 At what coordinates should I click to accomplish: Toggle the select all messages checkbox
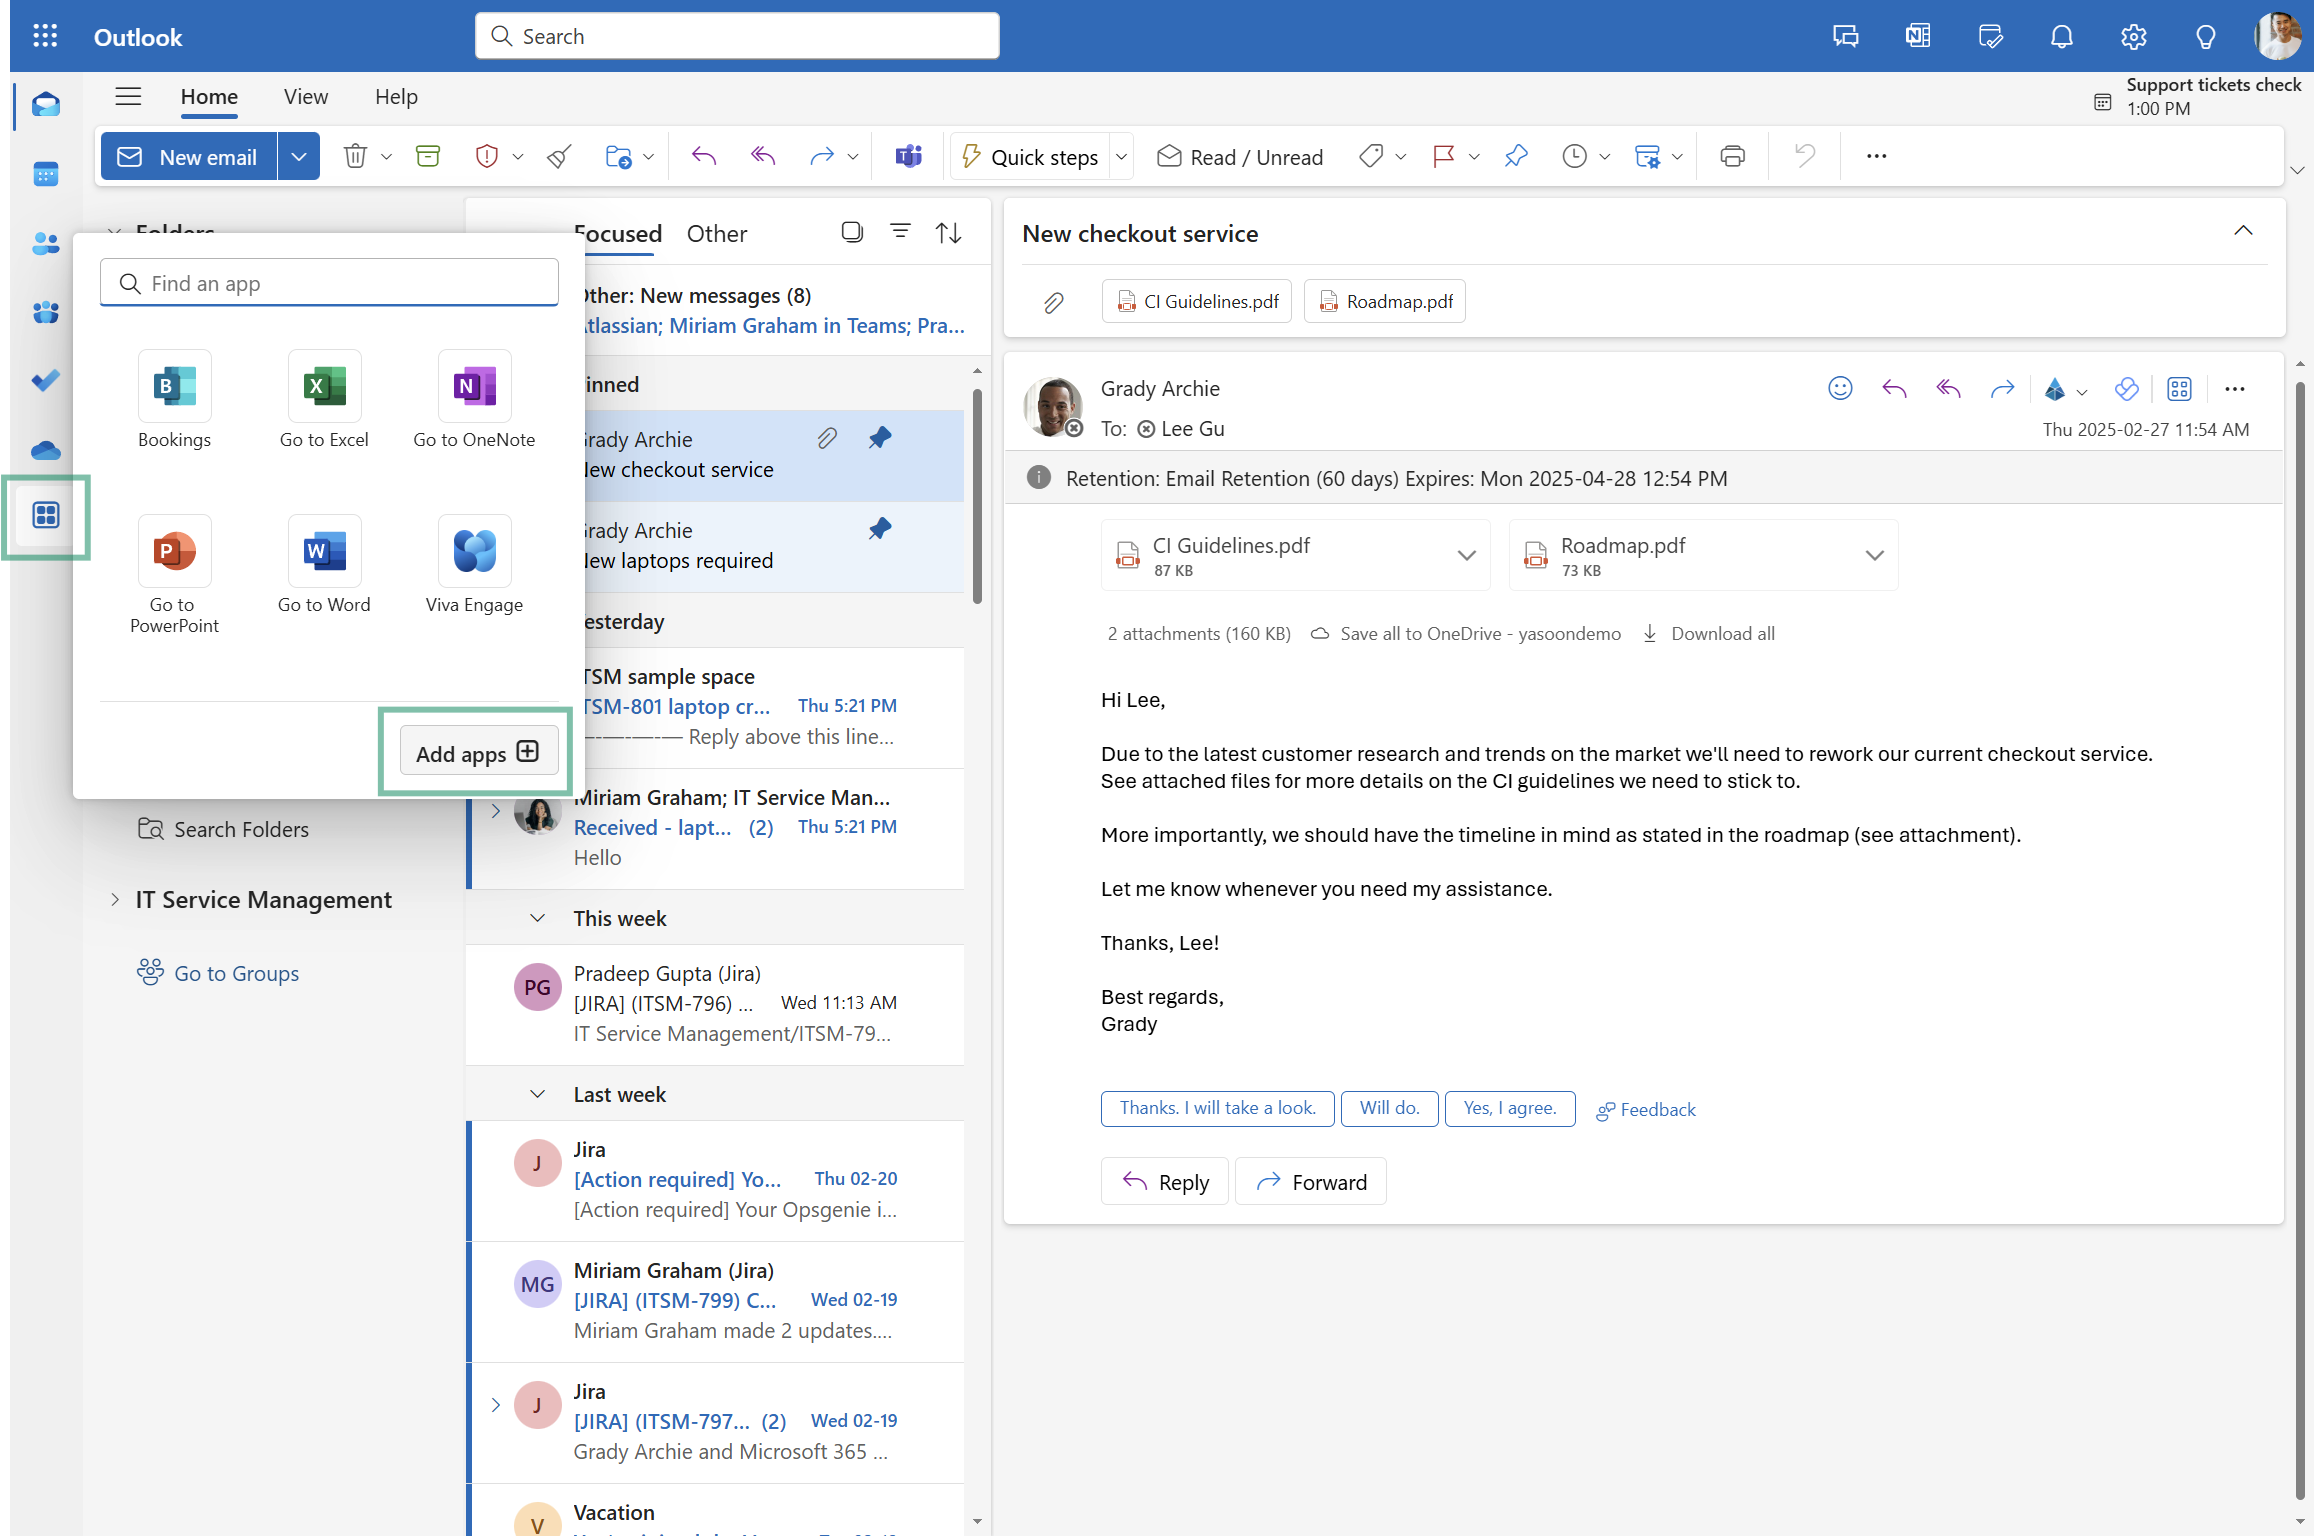(852, 233)
